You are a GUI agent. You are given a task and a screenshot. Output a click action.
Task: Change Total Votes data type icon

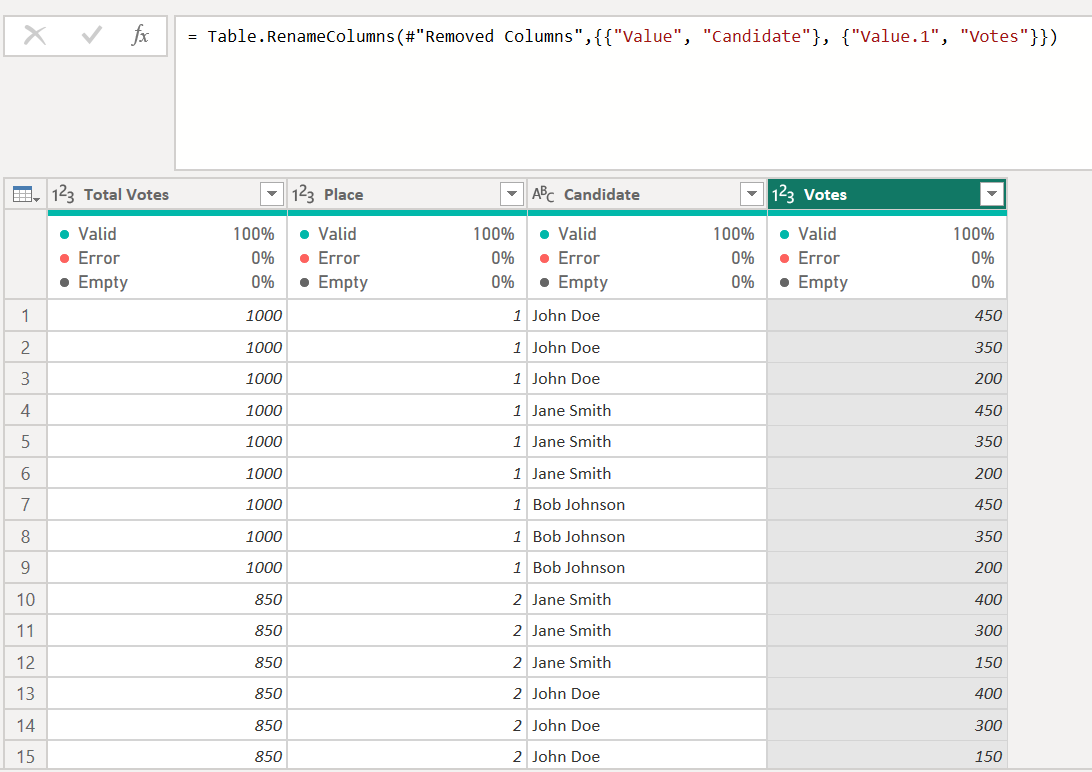(63, 194)
